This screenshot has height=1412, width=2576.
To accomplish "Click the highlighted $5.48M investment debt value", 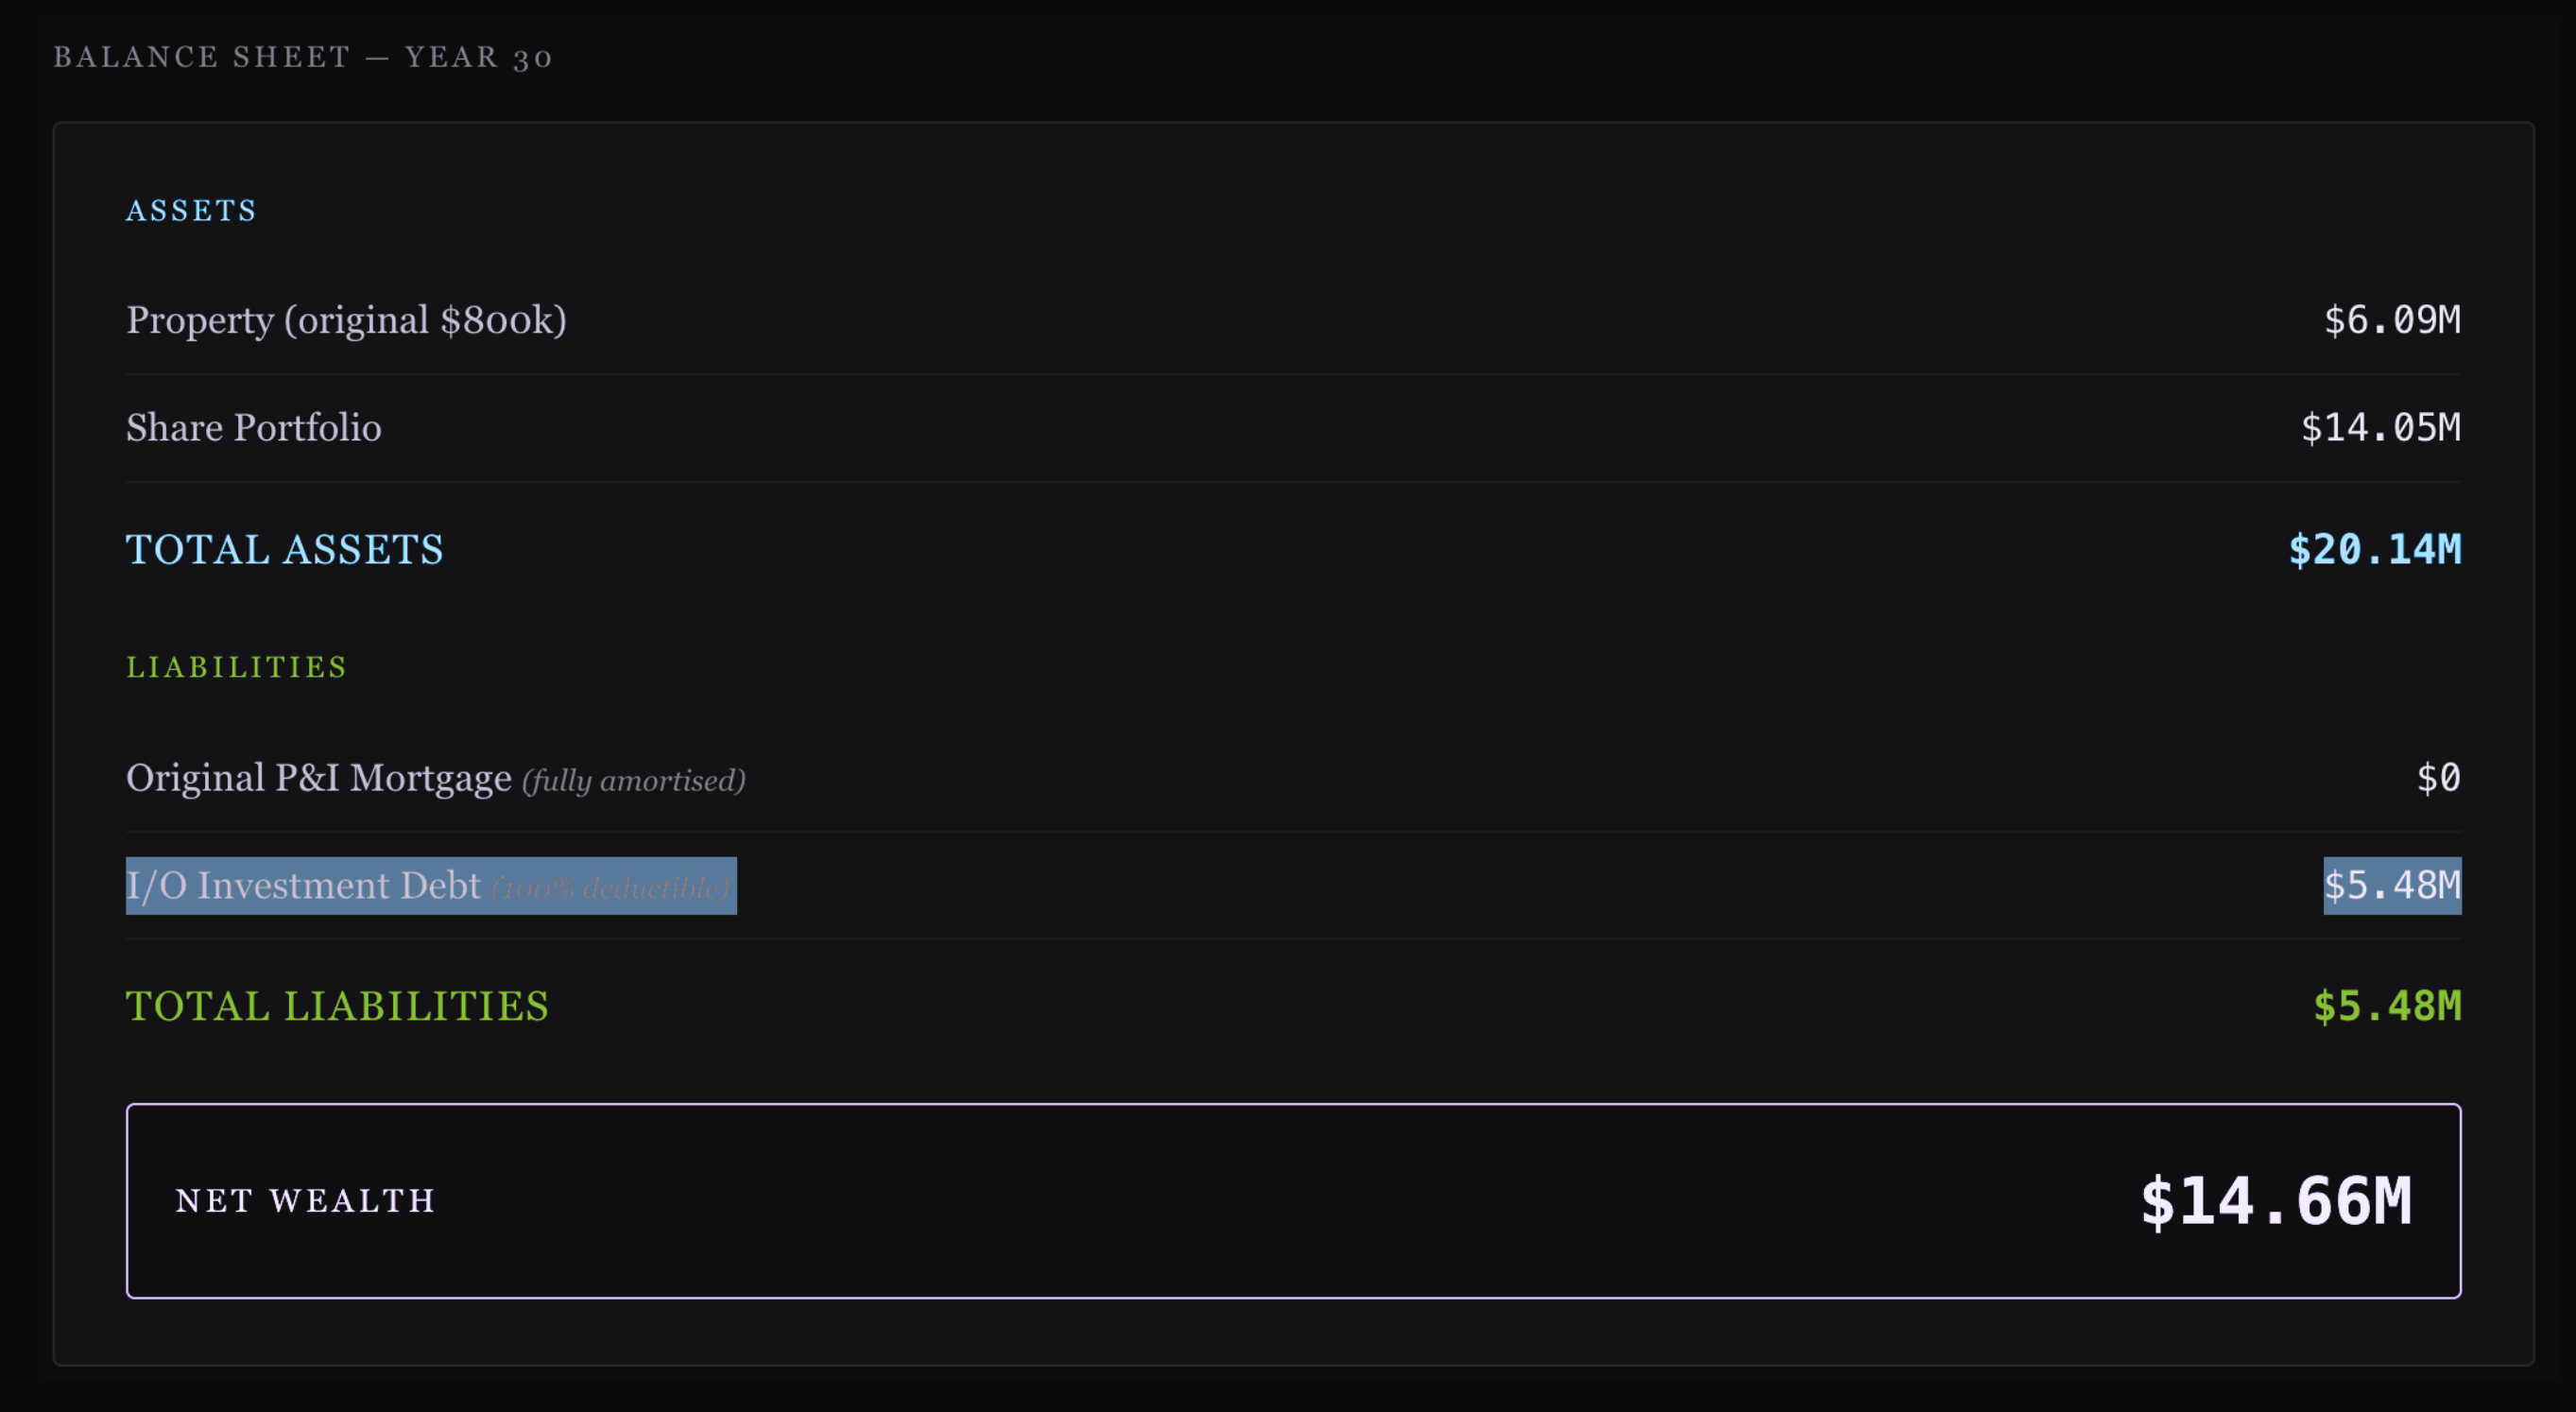I will 2392,886.
